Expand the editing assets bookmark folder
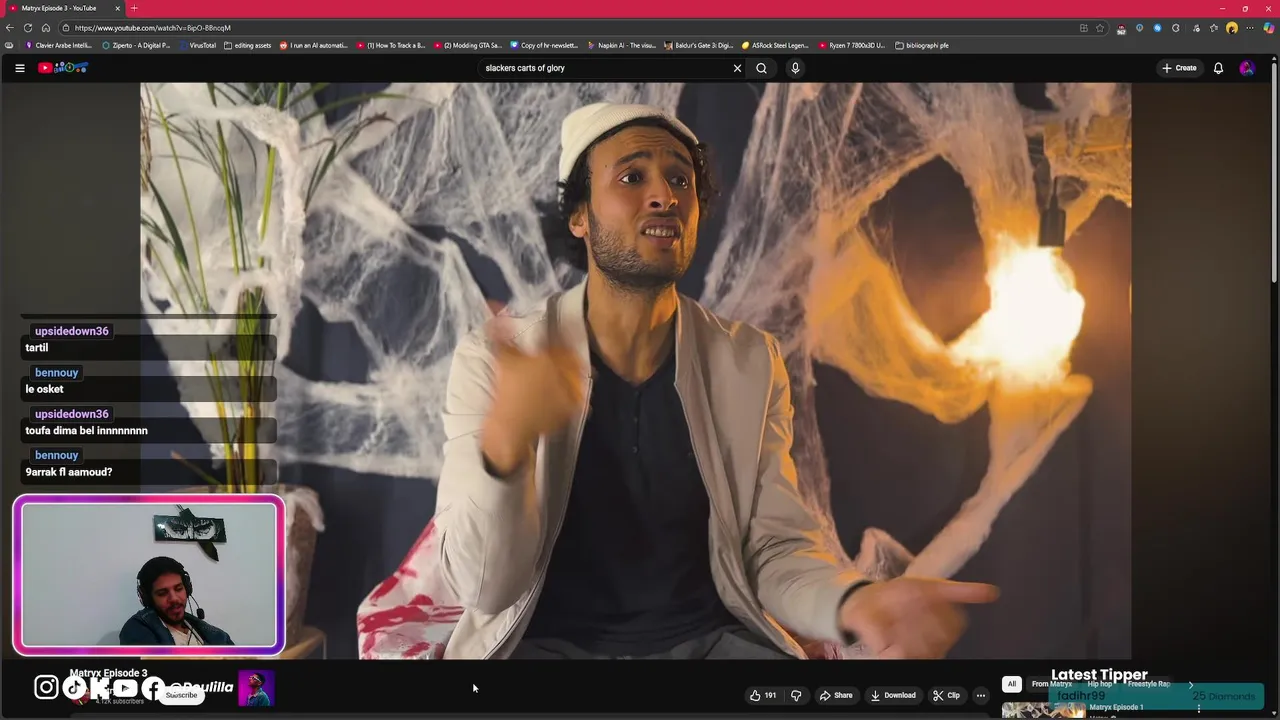The width and height of the screenshot is (1280, 720). click(248, 45)
